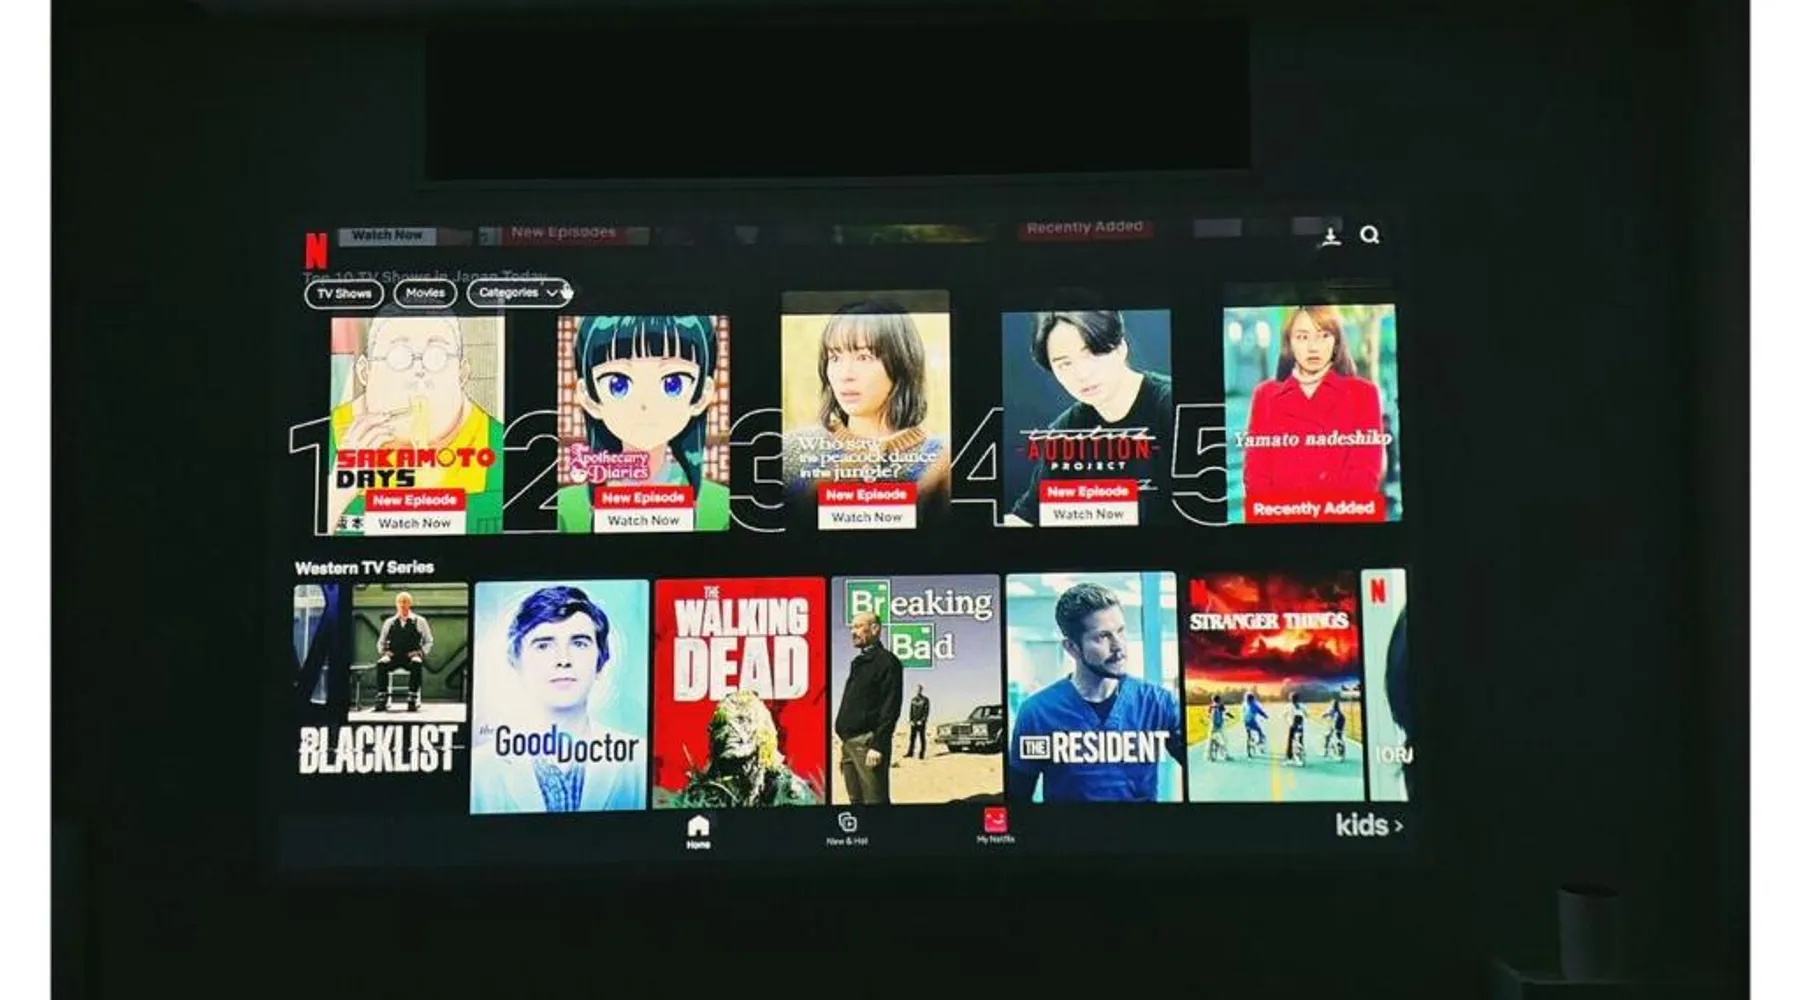
Task: Expand the Categories dropdown
Action: coord(518,293)
